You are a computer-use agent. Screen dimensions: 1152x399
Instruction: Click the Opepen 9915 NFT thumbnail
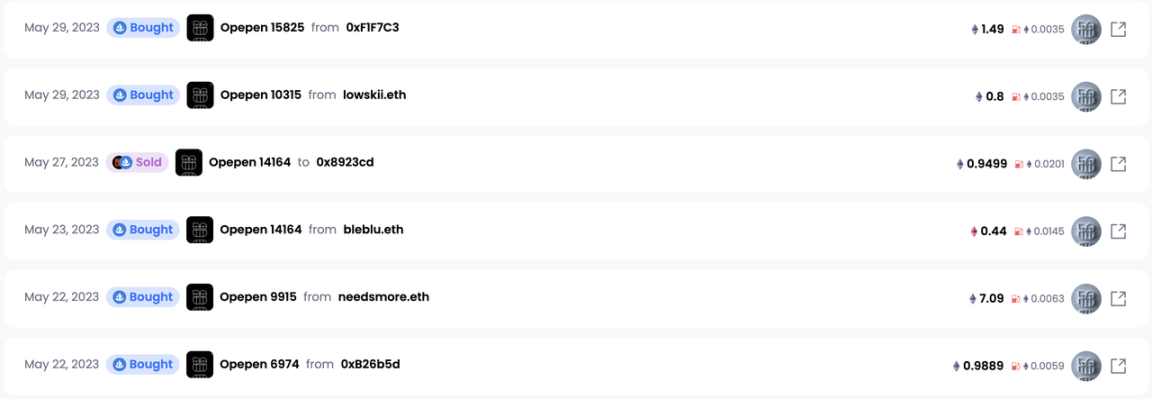click(200, 298)
